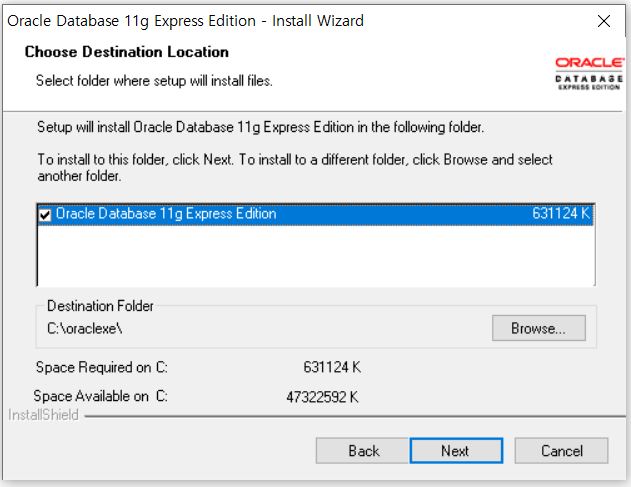The height and width of the screenshot is (487, 631).
Task: Click the Oracle Database Express Edition logo
Action: pos(589,74)
